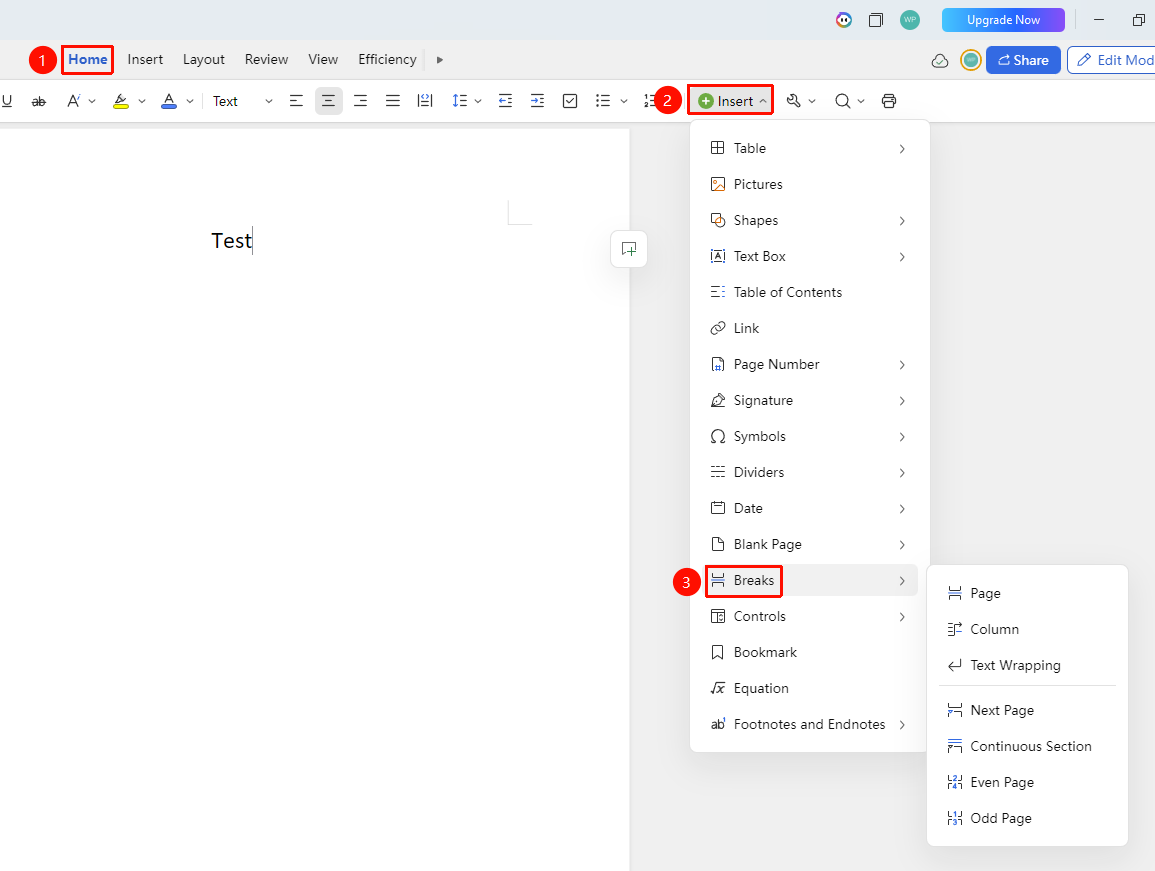Click the line spacing icon
Screen dimensions: 1155x871
[x=460, y=101]
